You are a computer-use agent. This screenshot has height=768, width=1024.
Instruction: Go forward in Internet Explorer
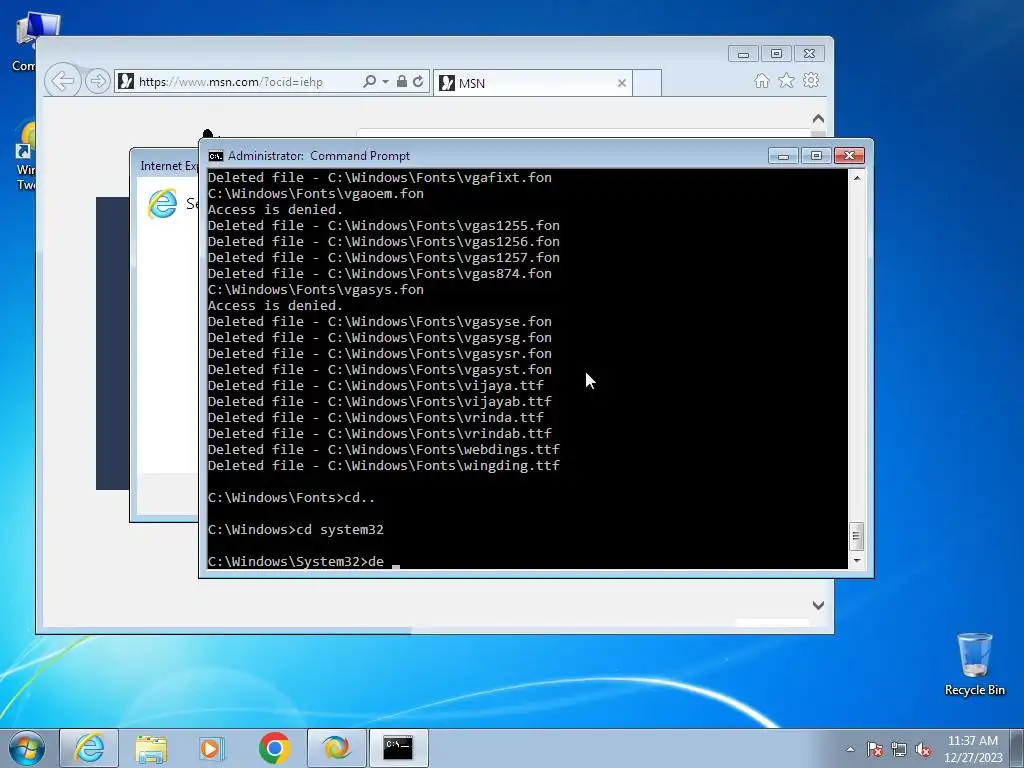[97, 82]
